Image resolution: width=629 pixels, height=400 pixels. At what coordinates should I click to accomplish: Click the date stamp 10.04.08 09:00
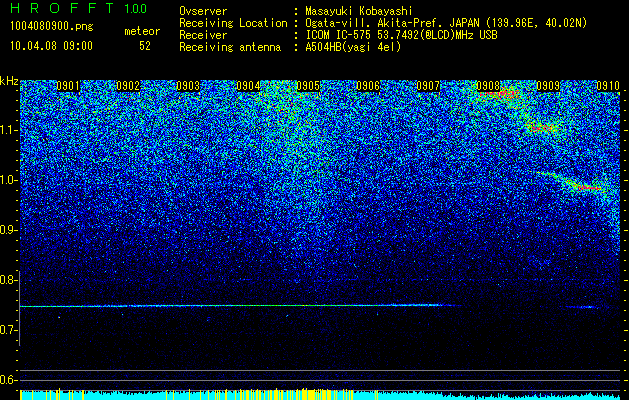click(51, 46)
